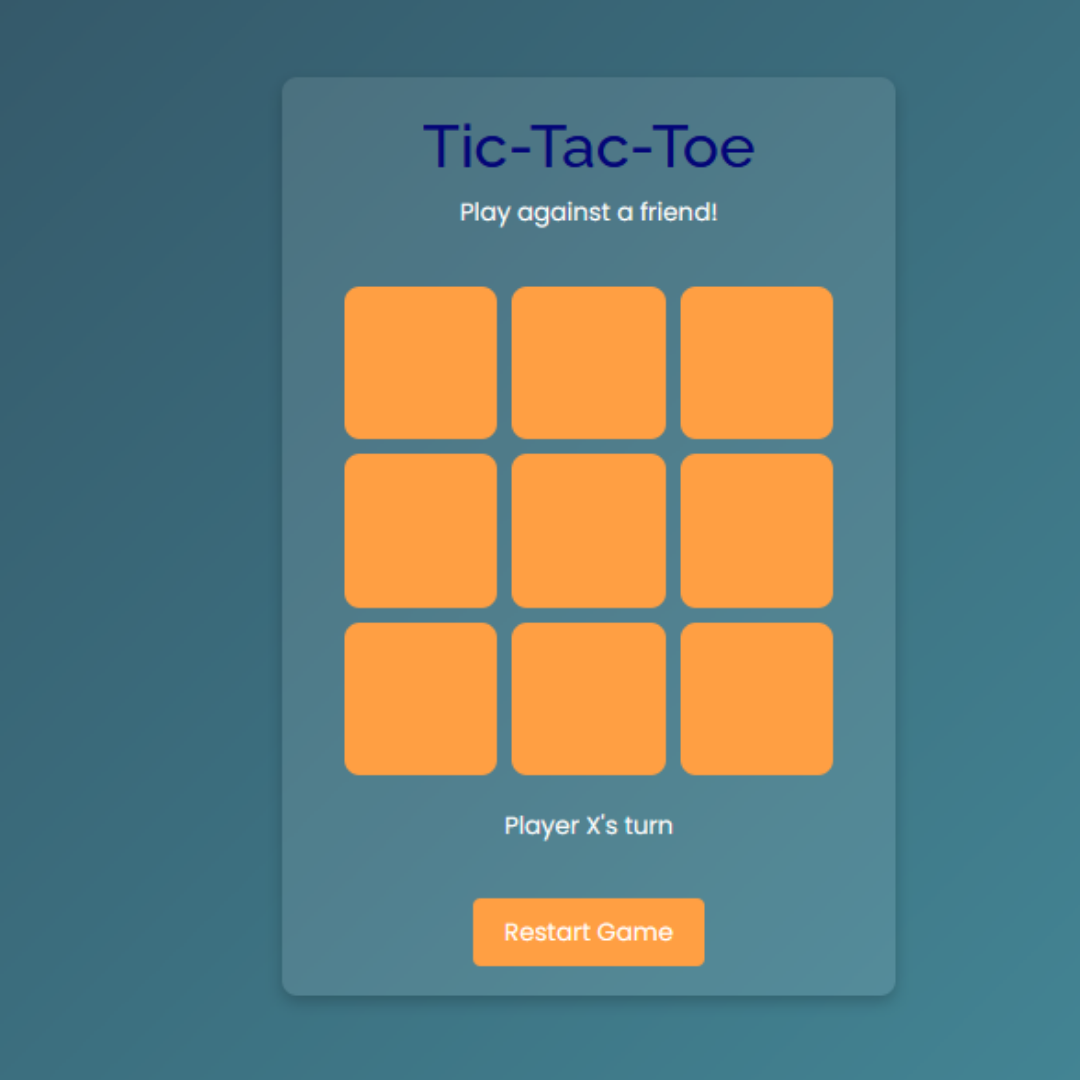This screenshot has width=1080, height=1080.
Task: Click the Tic-Tac-Toe title
Action: click(x=588, y=146)
